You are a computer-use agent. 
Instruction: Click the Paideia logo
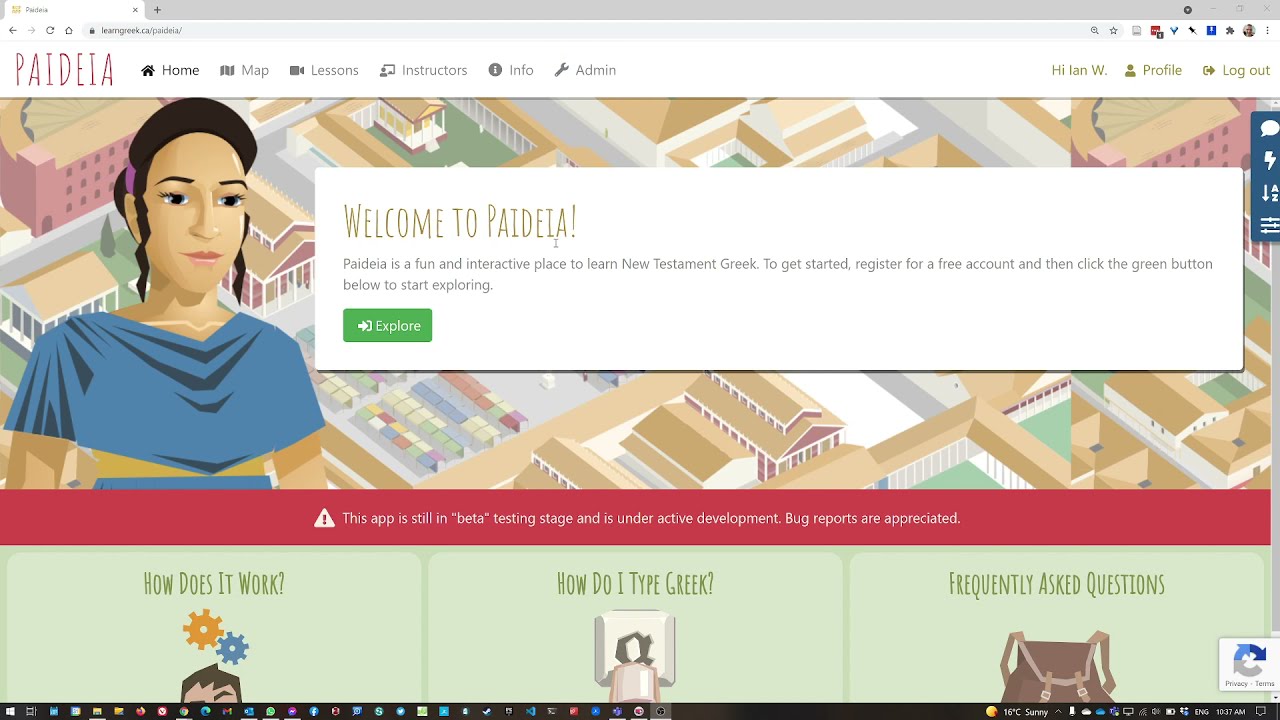pos(65,70)
